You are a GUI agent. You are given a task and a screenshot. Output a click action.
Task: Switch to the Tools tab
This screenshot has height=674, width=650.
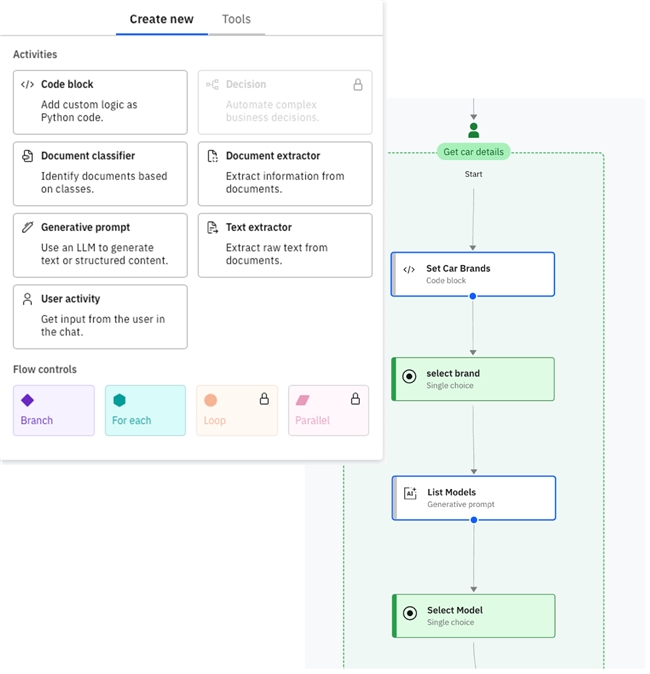(x=236, y=19)
